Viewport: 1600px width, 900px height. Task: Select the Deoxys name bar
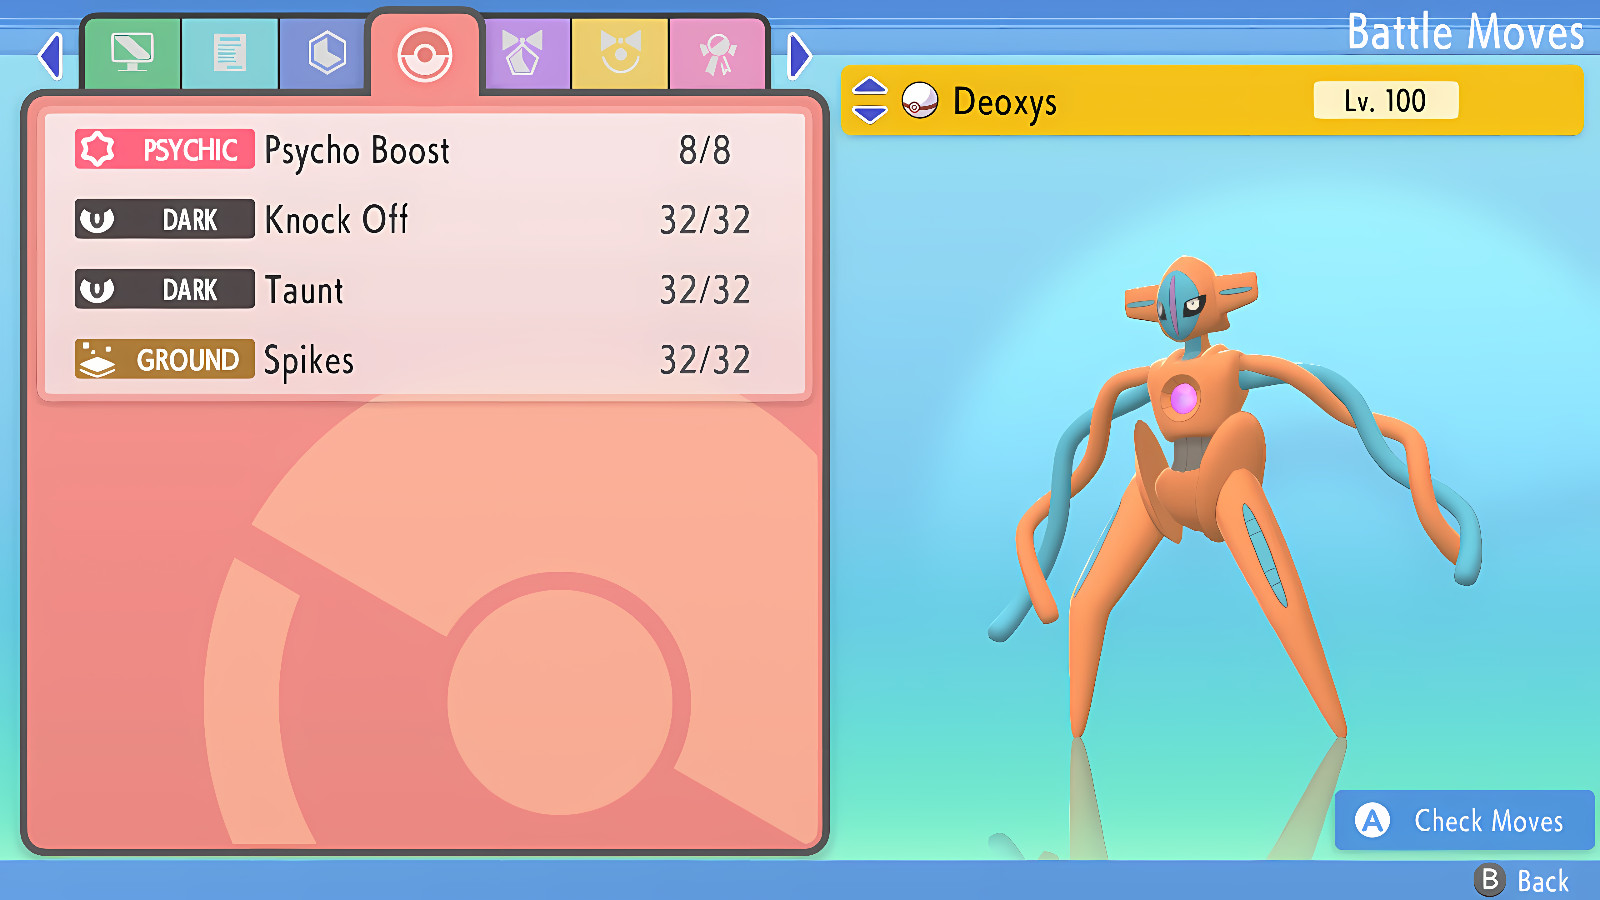[x=1212, y=100]
